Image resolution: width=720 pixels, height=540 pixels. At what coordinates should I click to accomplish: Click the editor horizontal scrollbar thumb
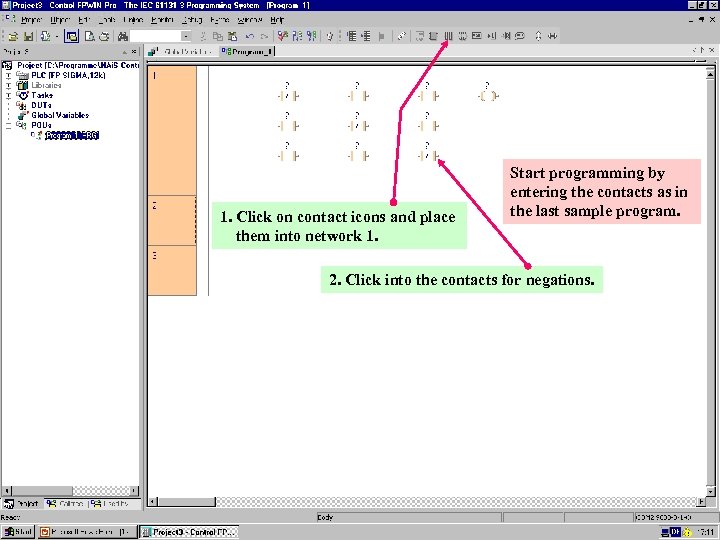click(187, 501)
